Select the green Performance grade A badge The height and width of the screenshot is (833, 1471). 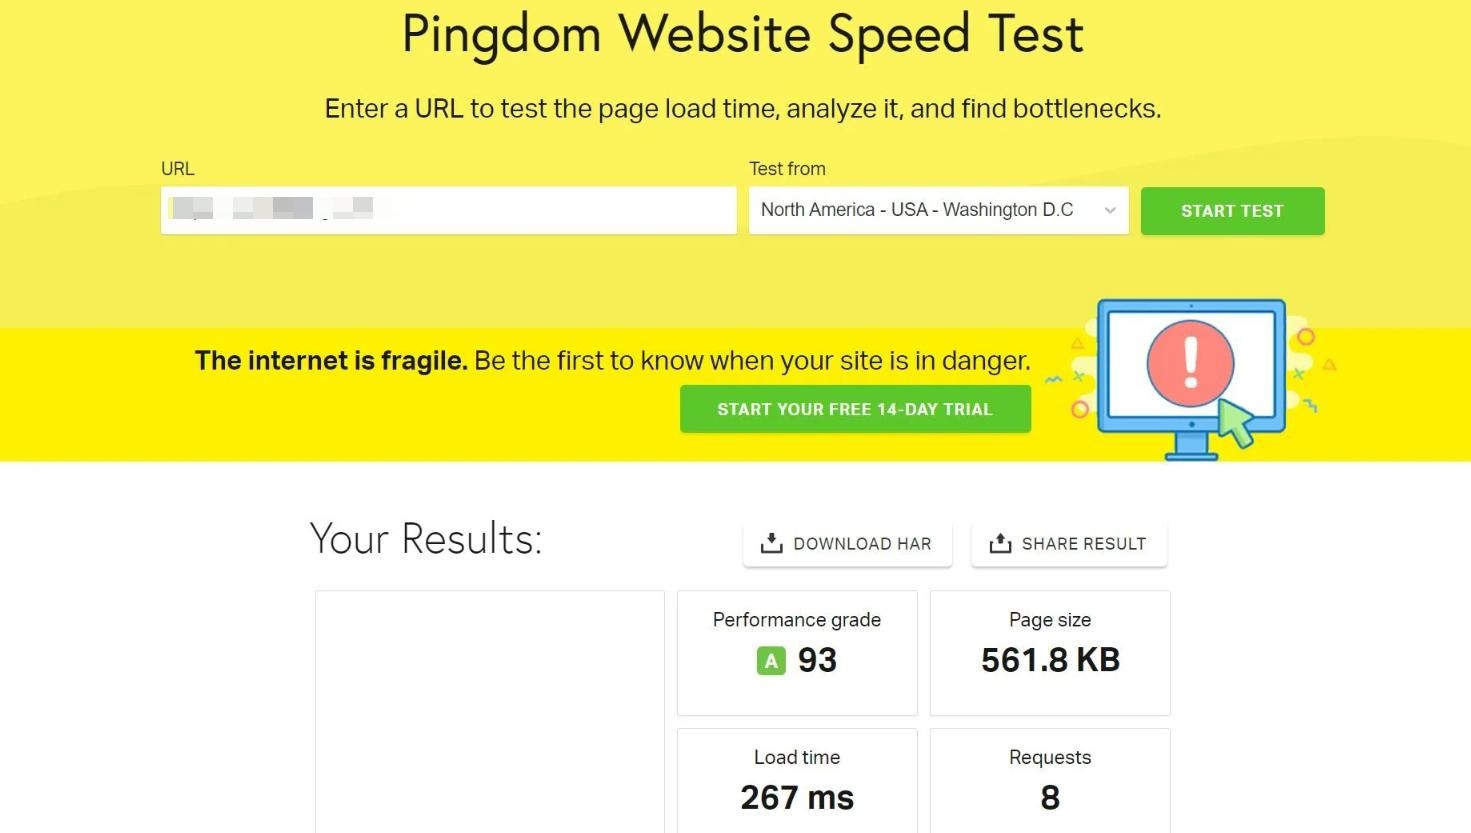tap(770, 660)
